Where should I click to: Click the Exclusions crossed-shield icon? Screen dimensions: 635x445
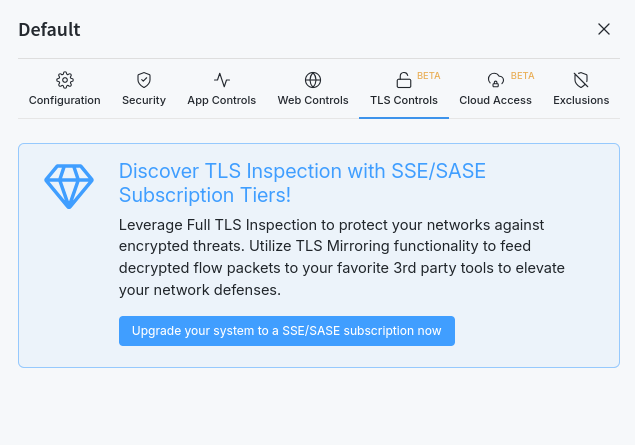(581, 80)
